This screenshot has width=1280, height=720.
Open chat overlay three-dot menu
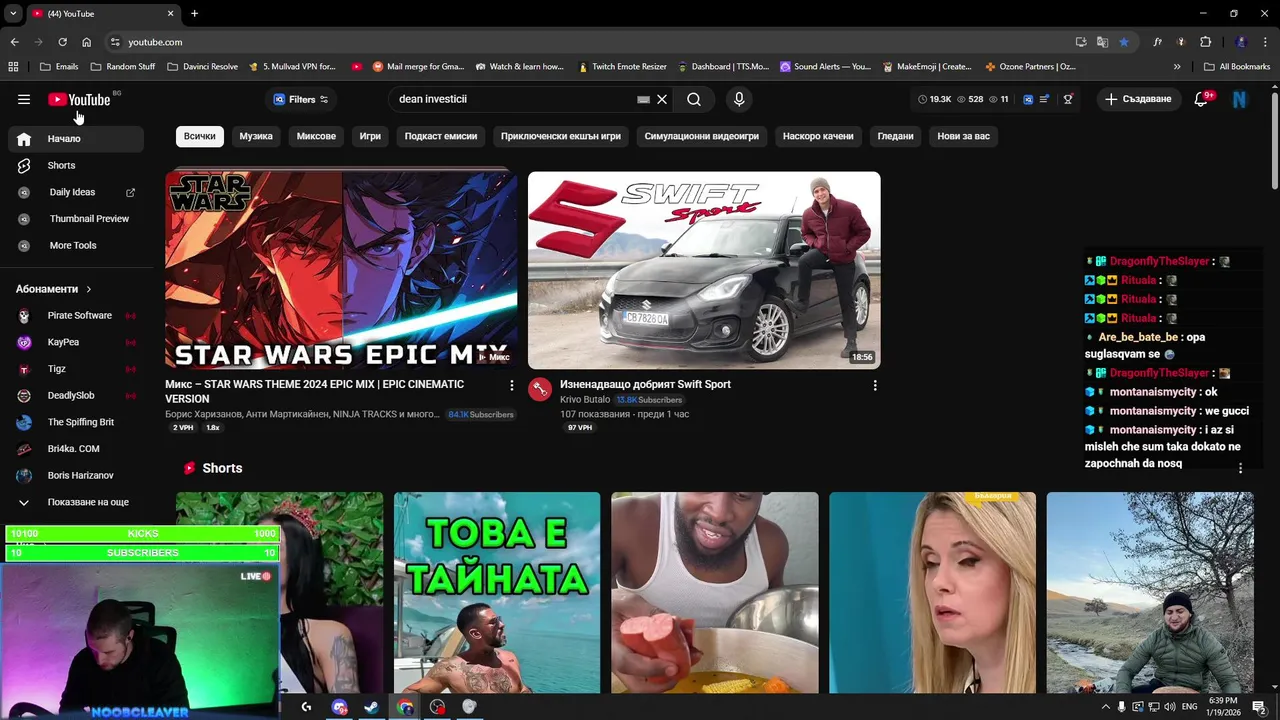1240,468
